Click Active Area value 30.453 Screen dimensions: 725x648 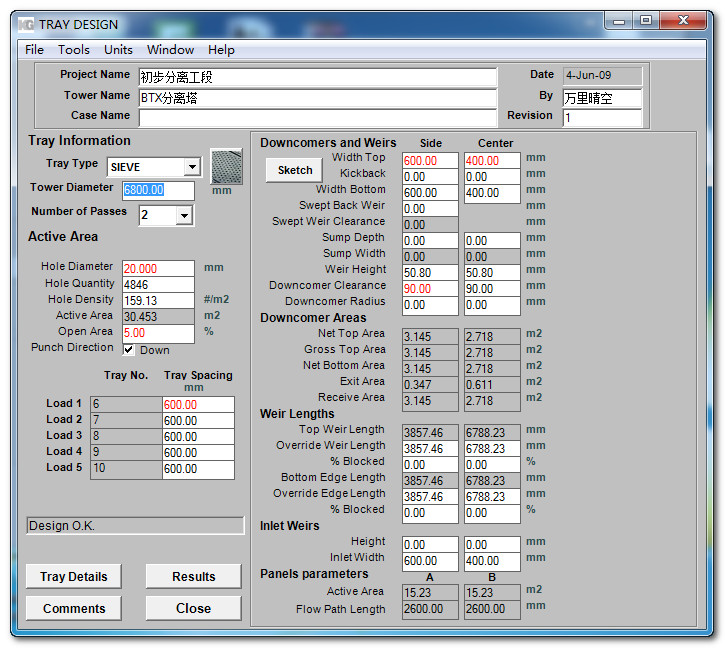click(158, 317)
